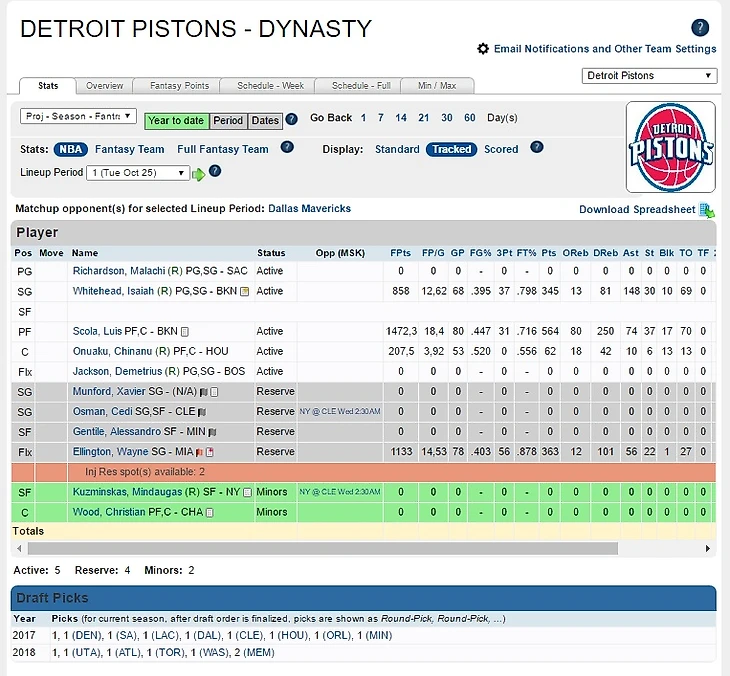This screenshot has width=730, height=676.
Task: Switch stats range to Period
Action: coord(228,121)
